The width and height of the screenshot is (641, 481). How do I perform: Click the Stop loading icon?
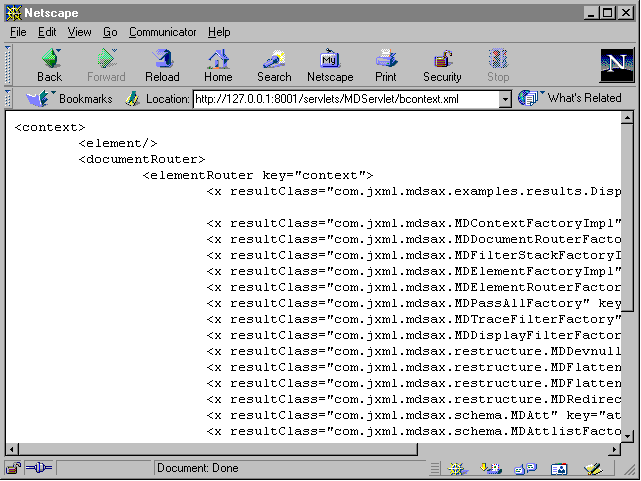coord(498,58)
